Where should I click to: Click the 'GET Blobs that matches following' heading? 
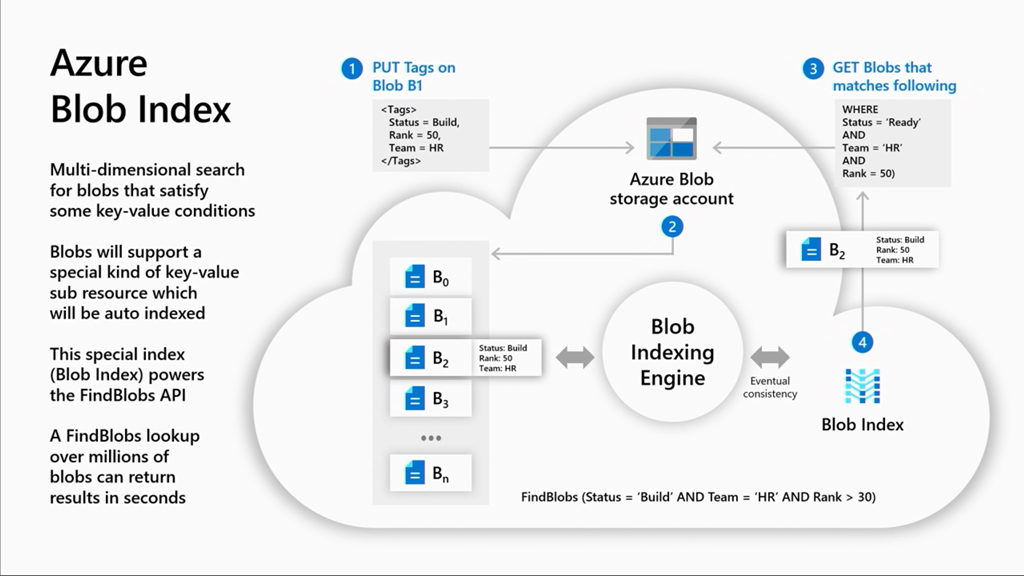click(x=894, y=76)
